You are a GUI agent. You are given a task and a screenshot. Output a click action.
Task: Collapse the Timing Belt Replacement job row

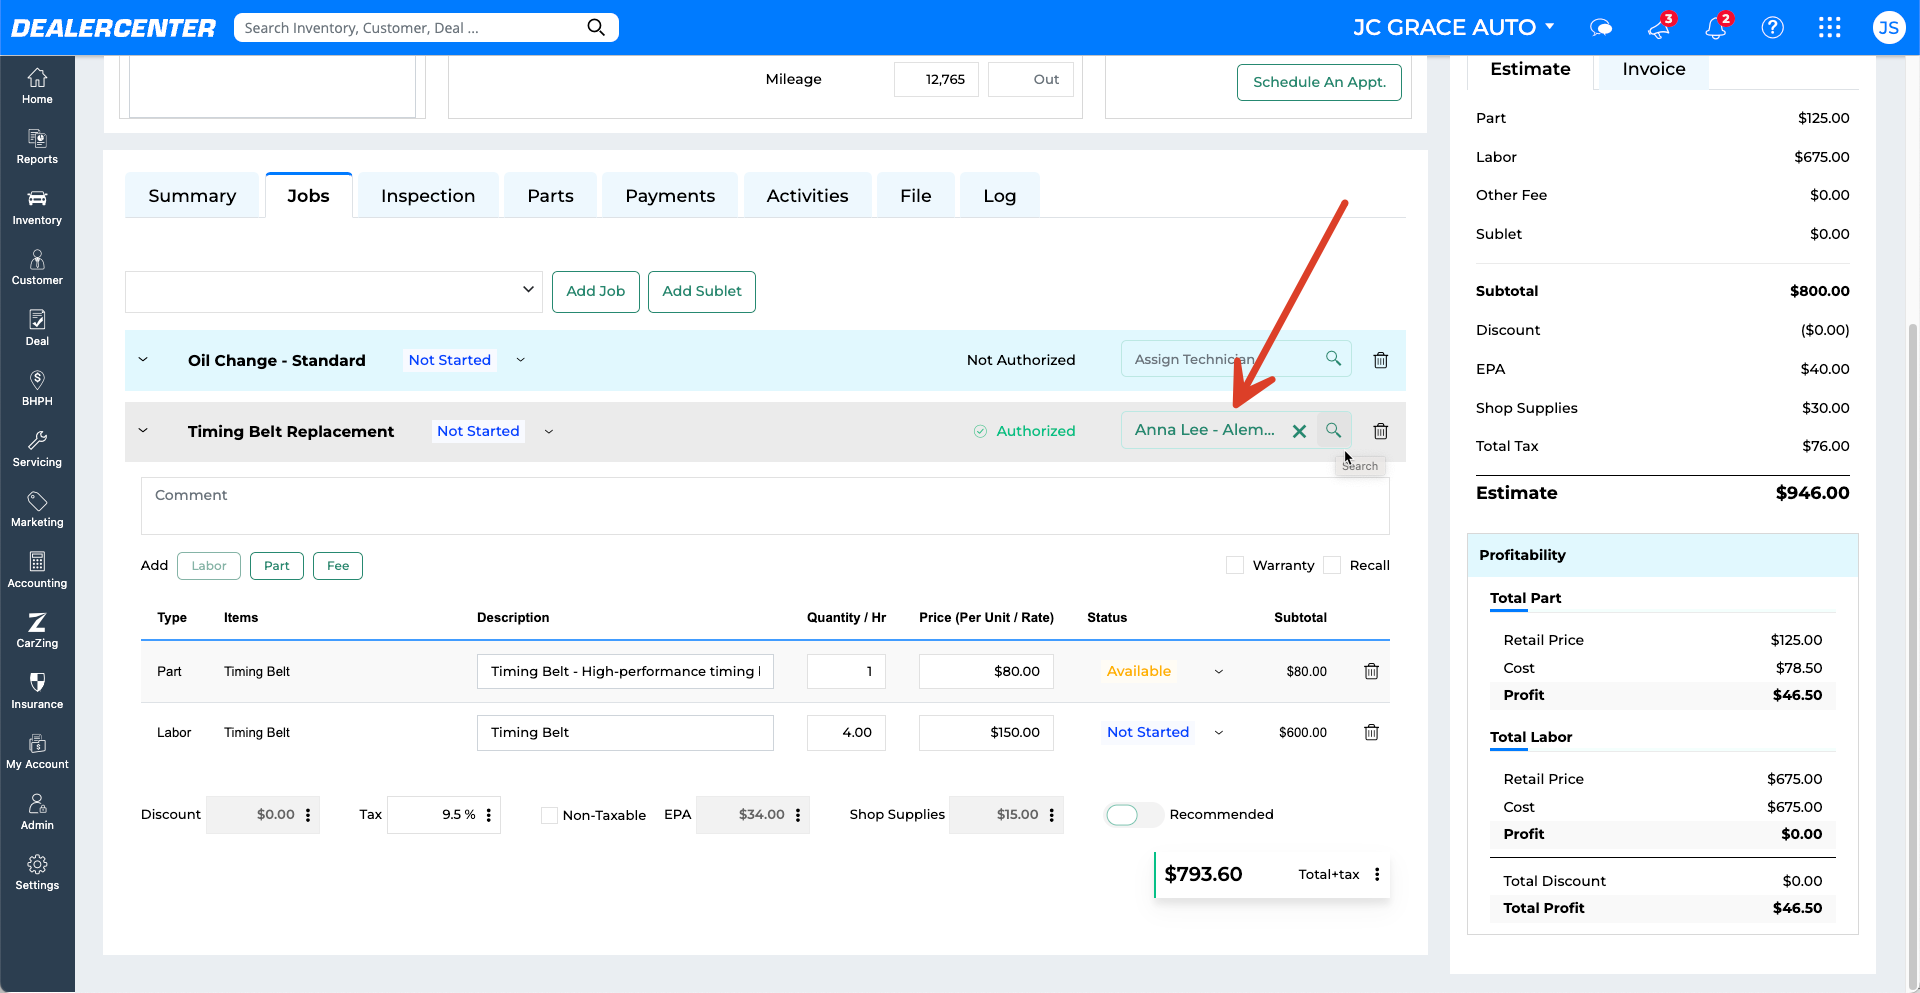[x=143, y=431]
